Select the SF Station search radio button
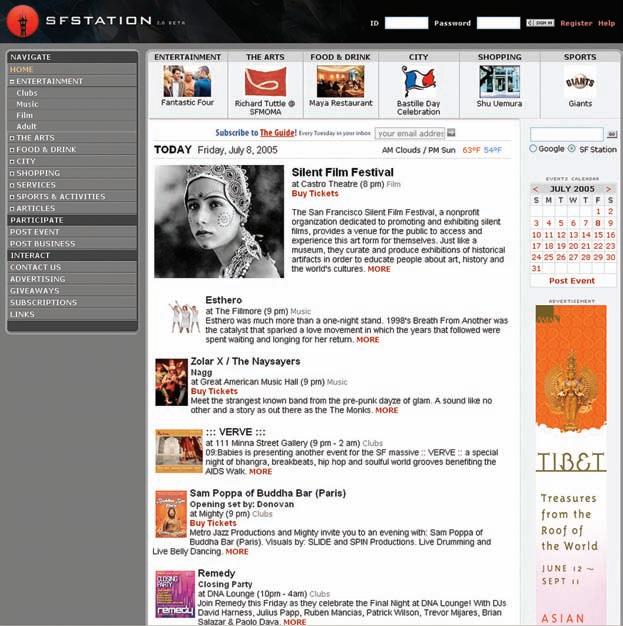This screenshot has width=623, height=626. click(x=571, y=149)
